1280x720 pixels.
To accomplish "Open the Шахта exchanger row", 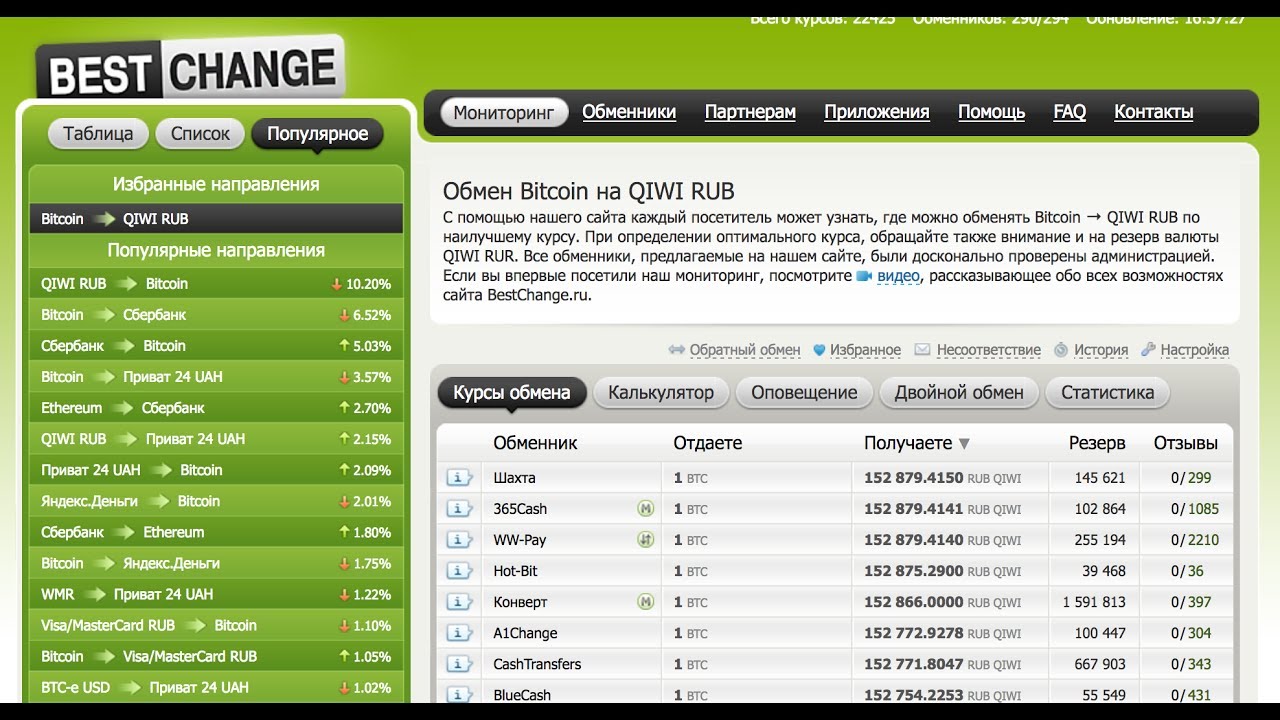I will (835, 478).
